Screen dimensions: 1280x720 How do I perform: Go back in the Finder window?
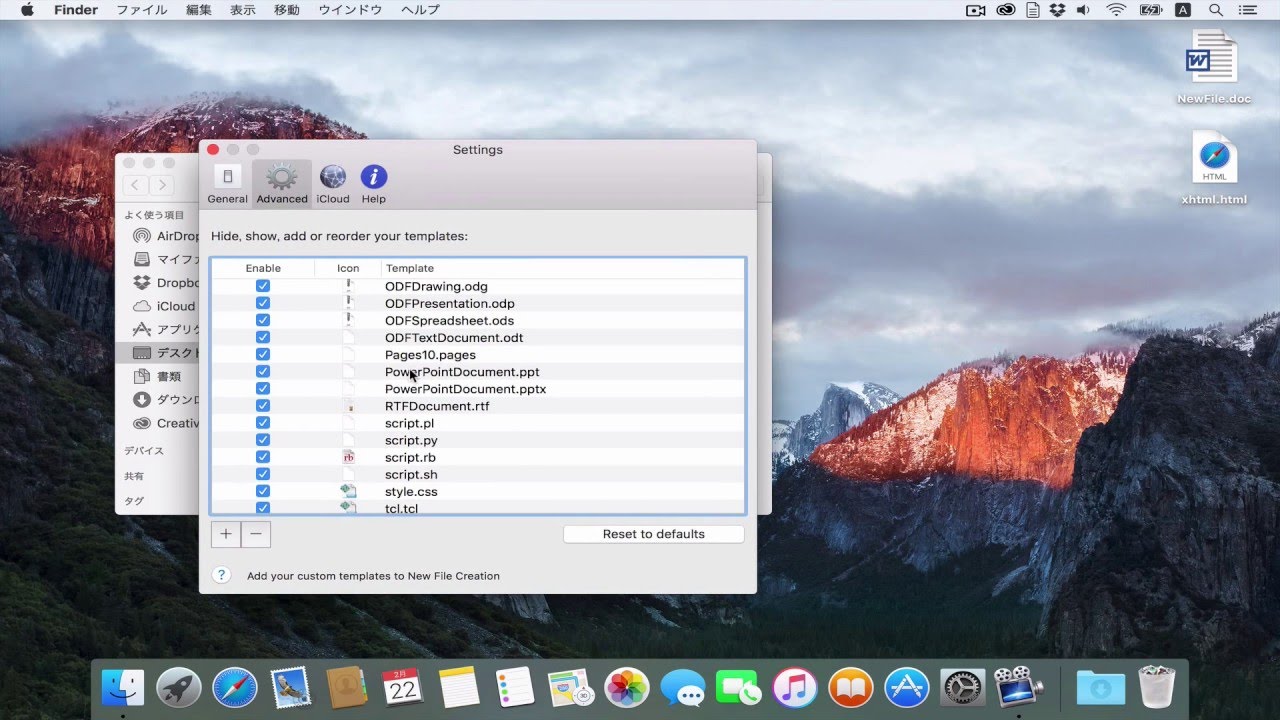pos(135,185)
